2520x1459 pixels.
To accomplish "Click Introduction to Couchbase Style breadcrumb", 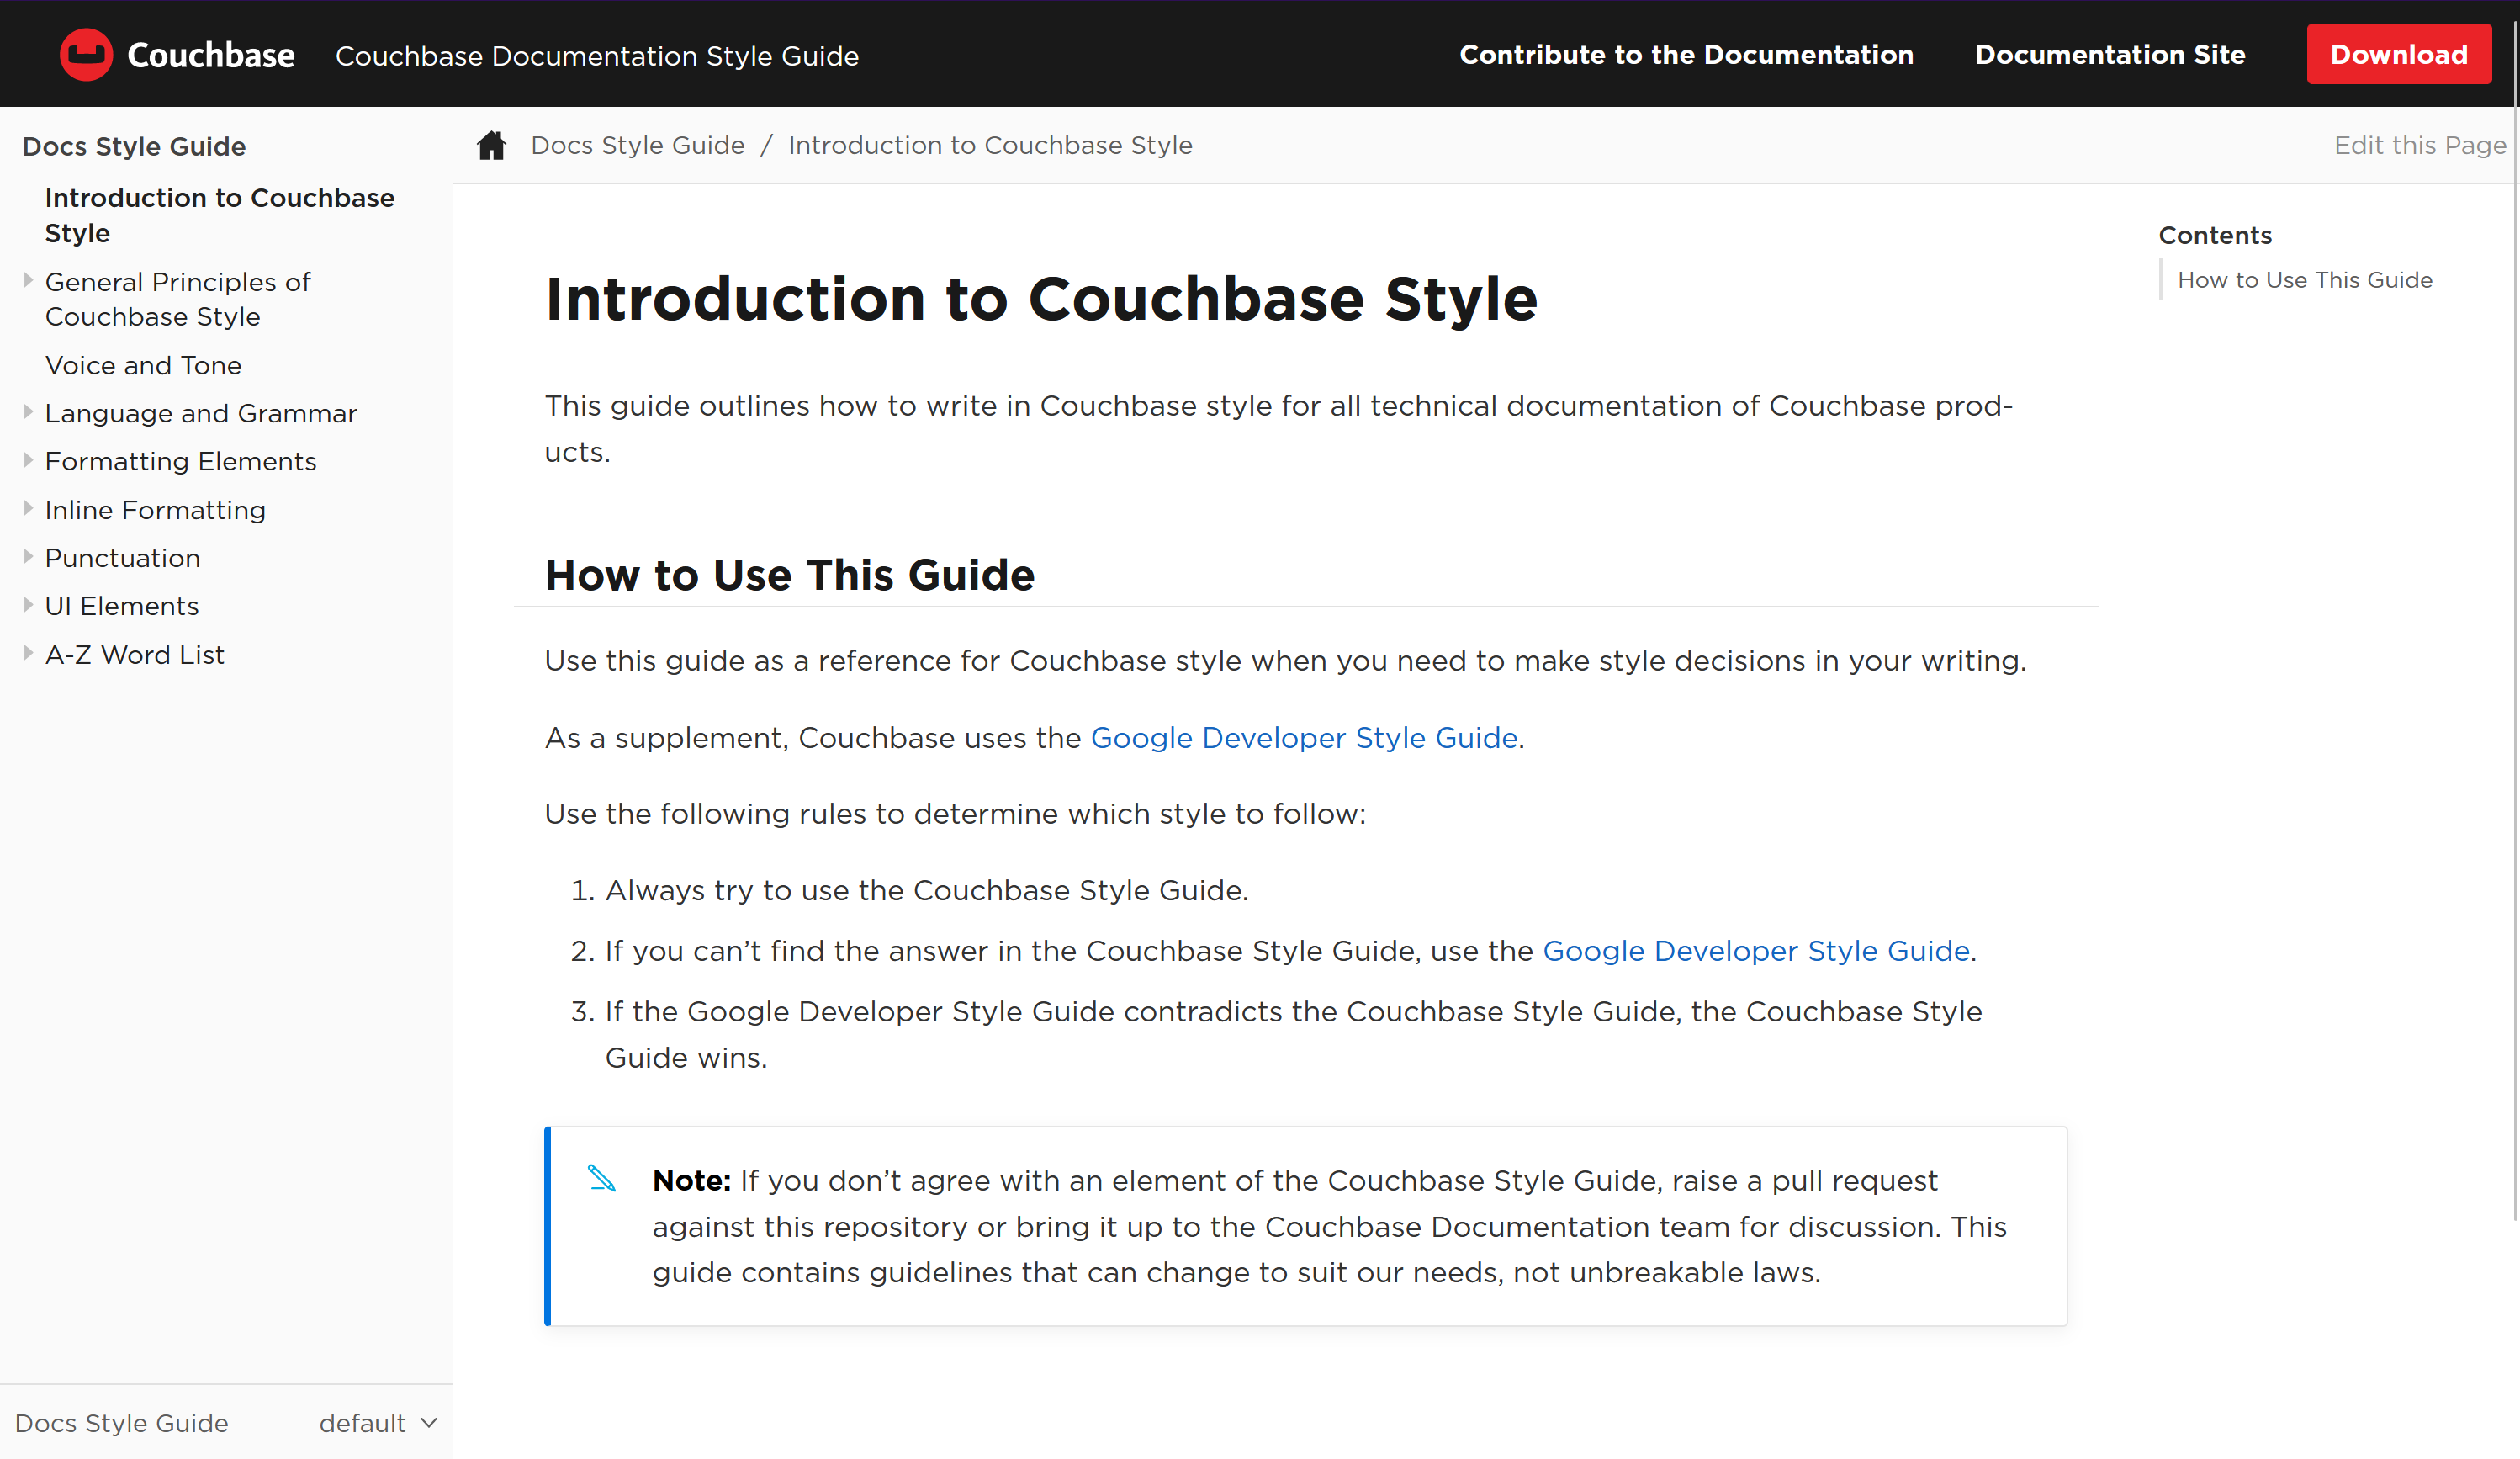I will click(x=990, y=145).
